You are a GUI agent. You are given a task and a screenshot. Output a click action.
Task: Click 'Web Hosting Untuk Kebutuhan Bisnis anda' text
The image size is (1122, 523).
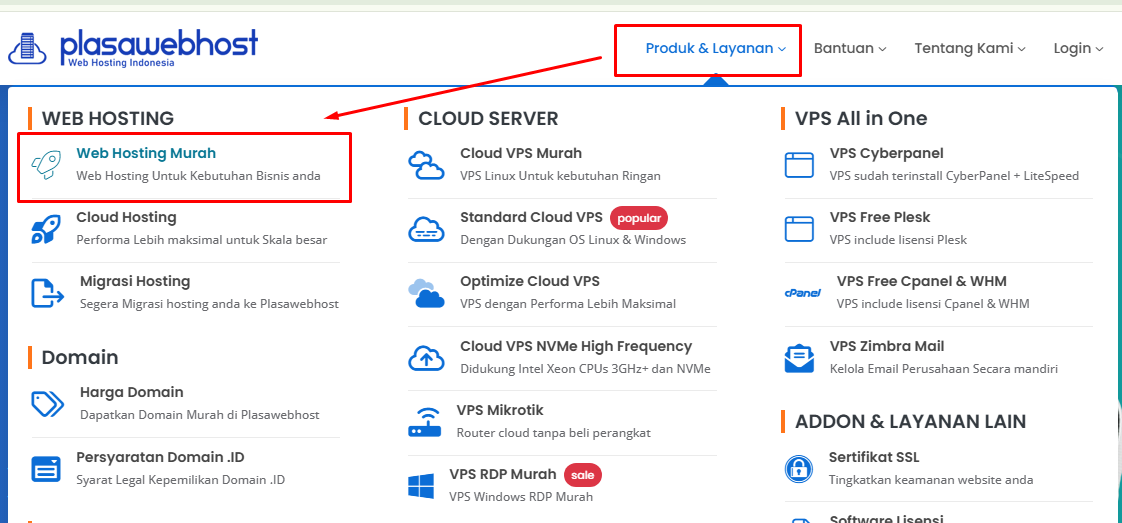[x=198, y=175]
